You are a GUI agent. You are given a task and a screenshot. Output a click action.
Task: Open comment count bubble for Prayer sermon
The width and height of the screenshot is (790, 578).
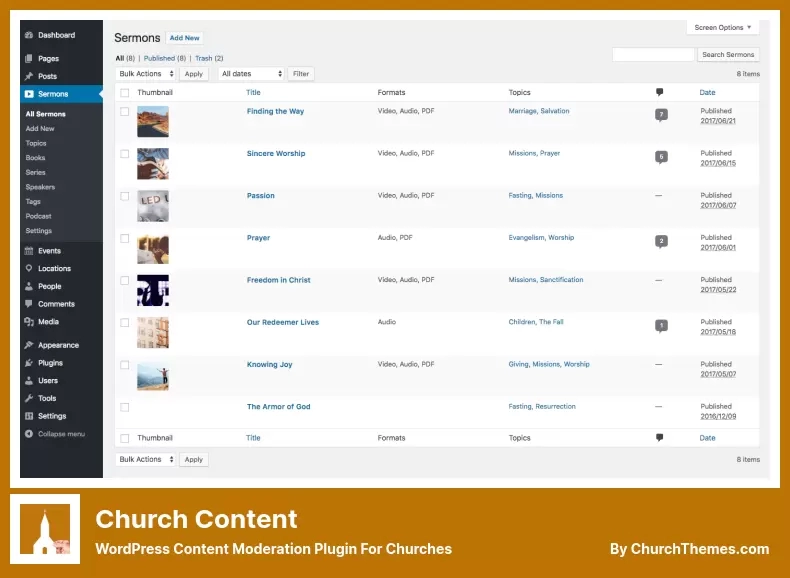click(661, 241)
